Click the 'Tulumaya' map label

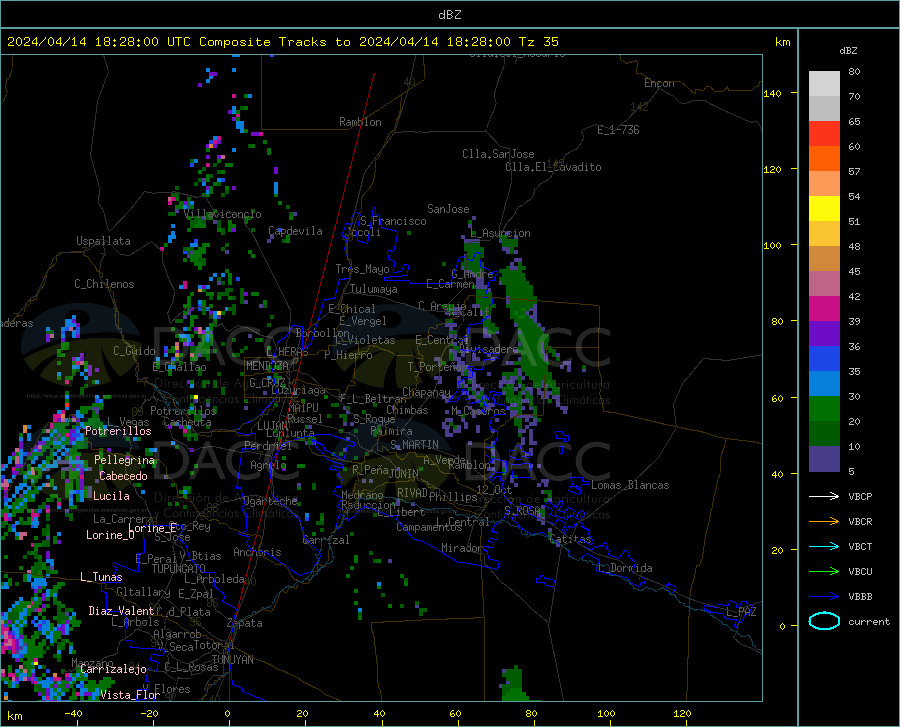tap(374, 289)
